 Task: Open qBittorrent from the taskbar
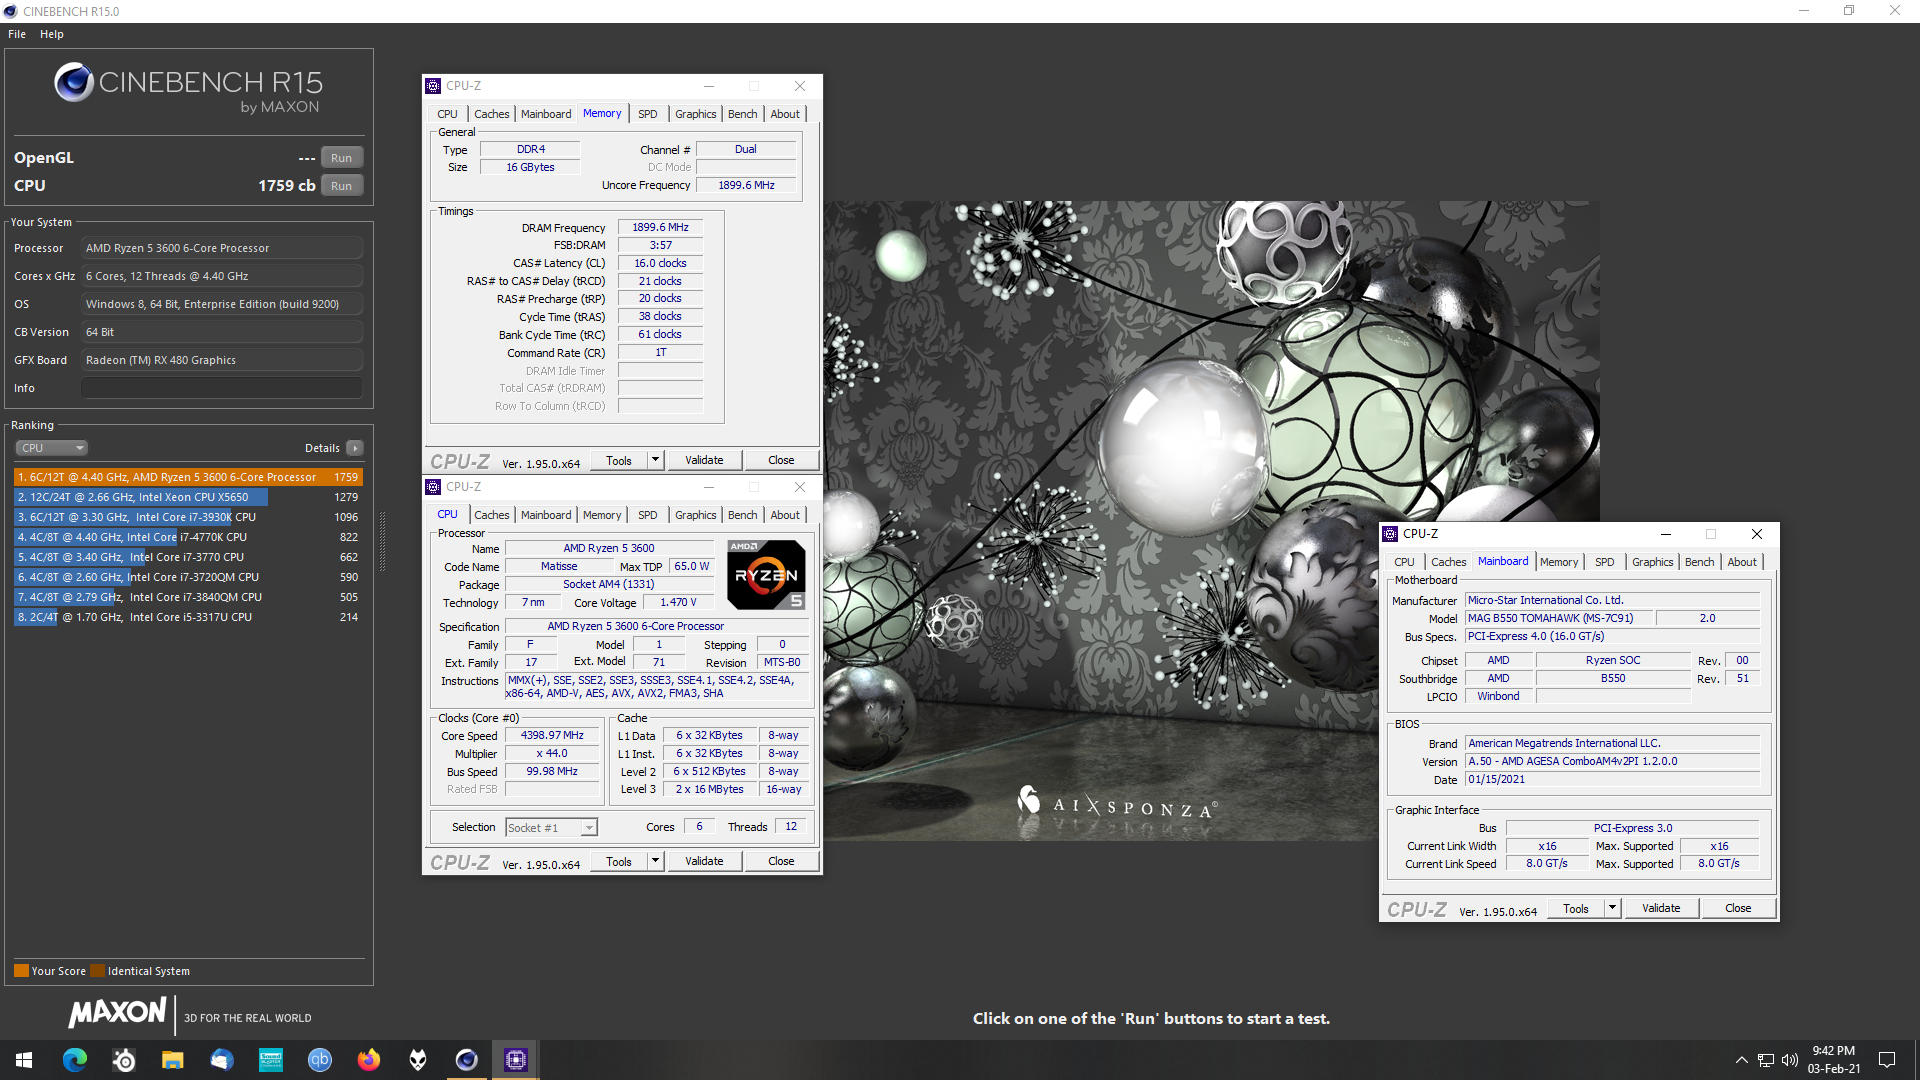[320, 1060]
